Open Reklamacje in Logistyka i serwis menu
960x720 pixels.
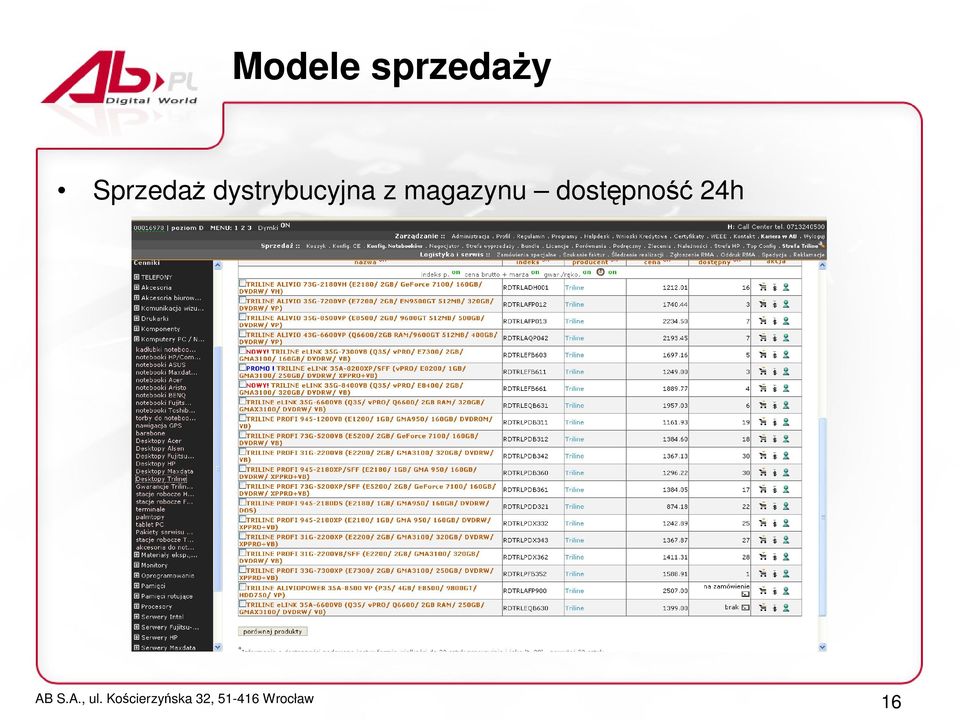[809, 255]
